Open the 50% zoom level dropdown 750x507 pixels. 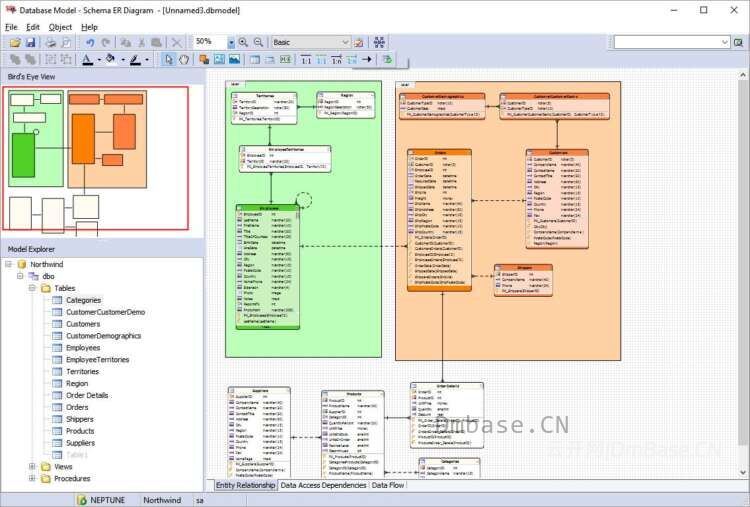[x=231, y=43]
